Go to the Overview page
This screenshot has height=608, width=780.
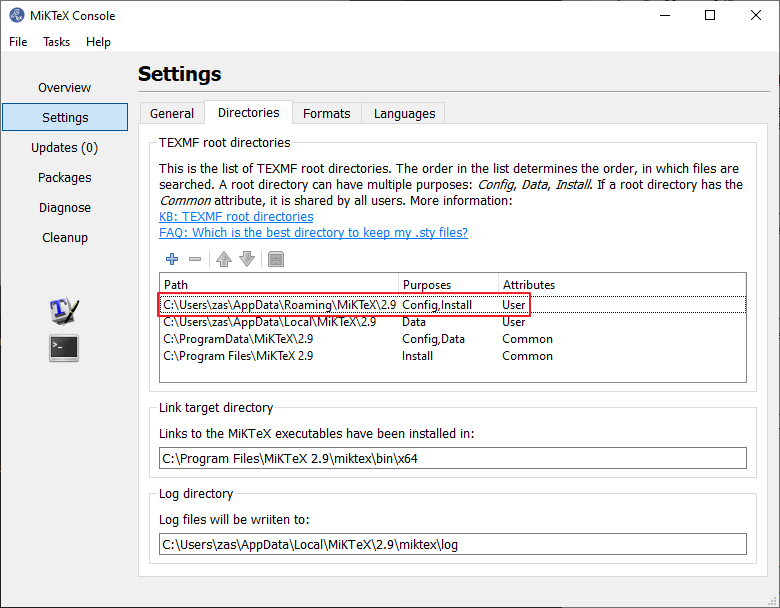click(x=65, y=88)
